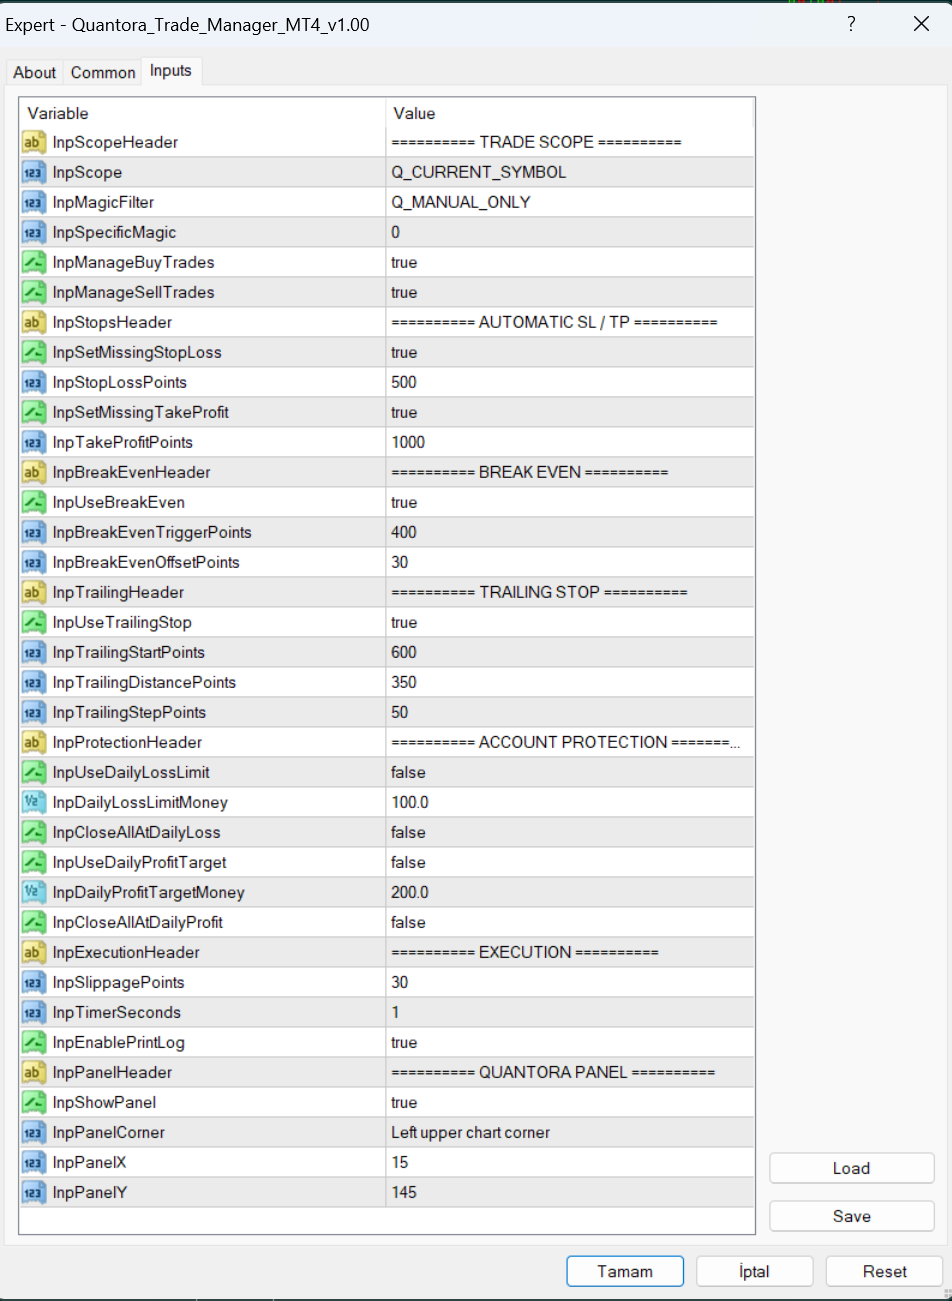Click the string icon beside InpBreakEvenHeader
952x1301 pixels.
tap(34, 472)
